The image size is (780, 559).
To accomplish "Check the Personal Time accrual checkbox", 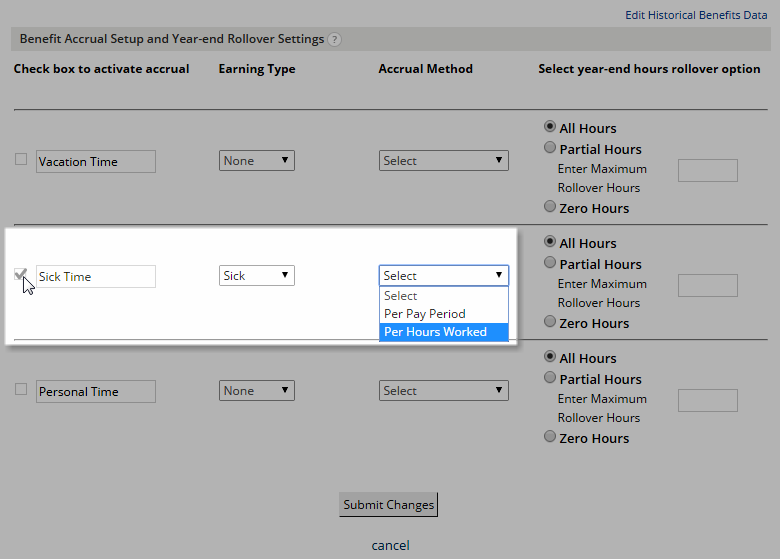I will click(21, 389).
